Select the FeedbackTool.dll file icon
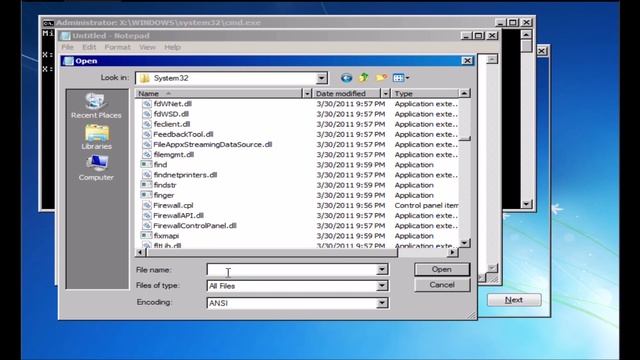The height and width of the screenshot is (360, 640). (147, 134)
